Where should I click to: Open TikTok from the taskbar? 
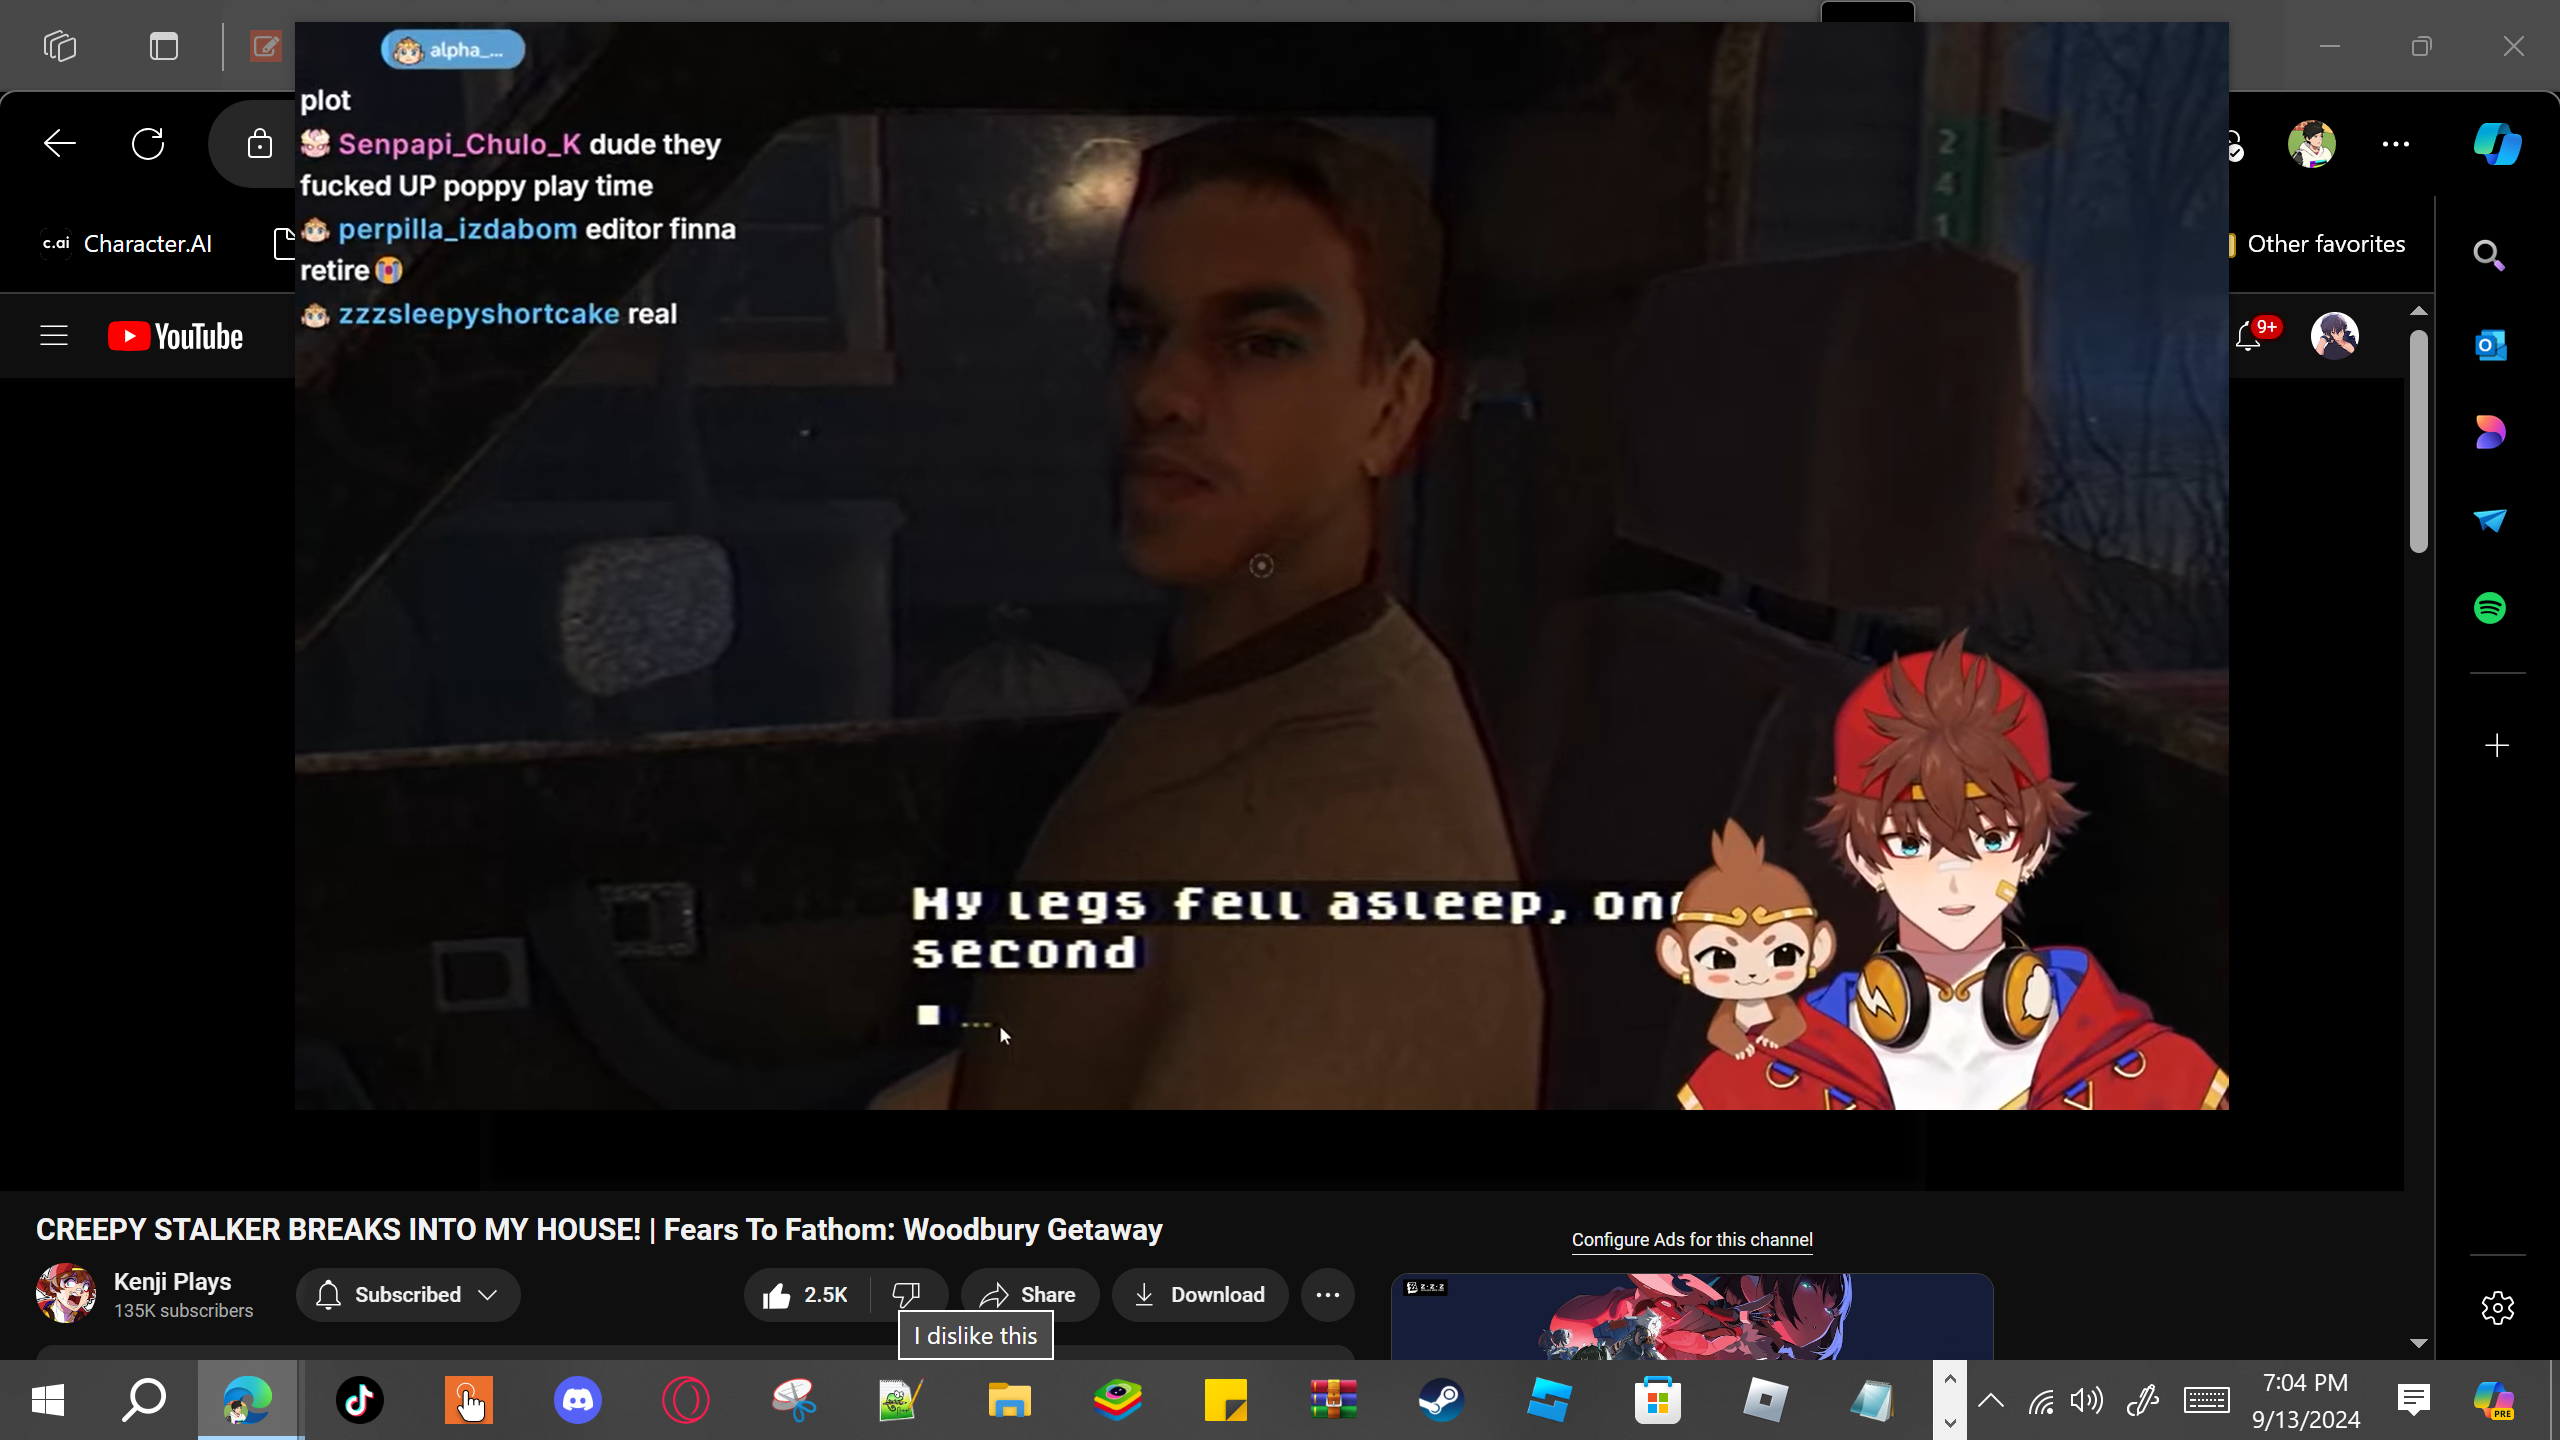(x=360, y=1399)
